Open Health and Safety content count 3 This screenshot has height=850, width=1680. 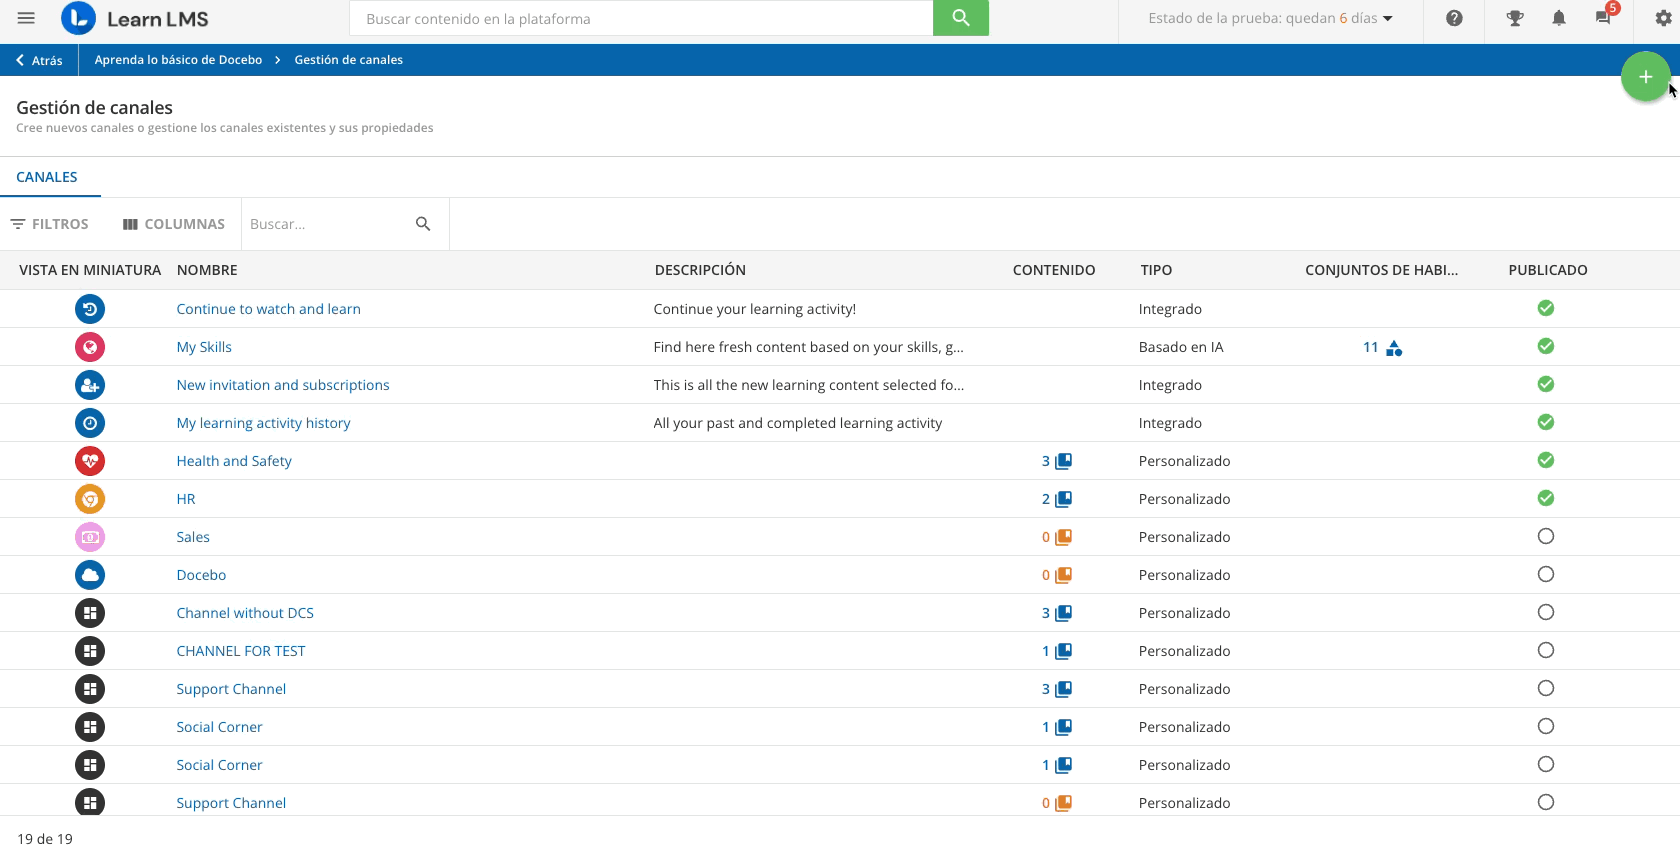1056,461
